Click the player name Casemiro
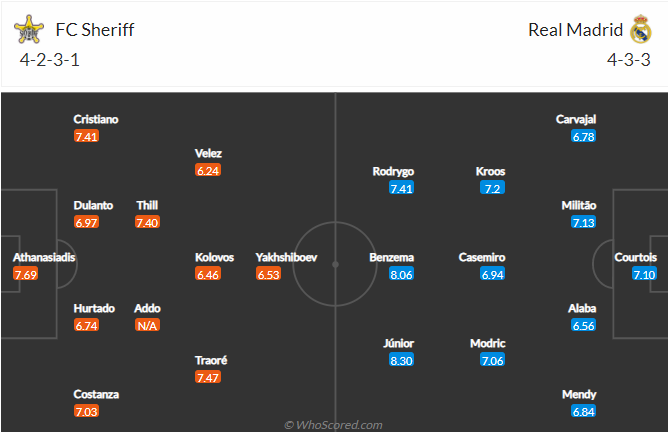 point(482,257)
